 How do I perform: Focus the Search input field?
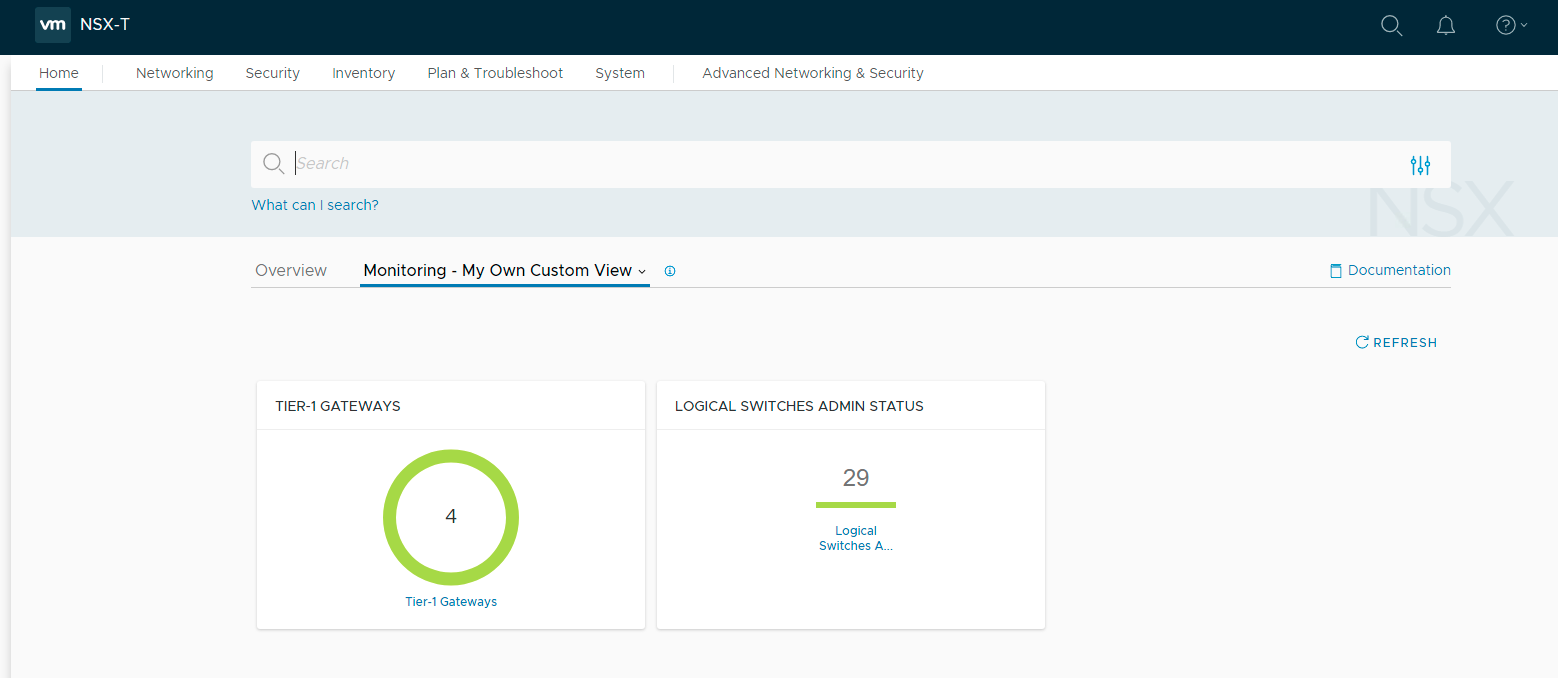pyautogui.click(x=850, y=164)
